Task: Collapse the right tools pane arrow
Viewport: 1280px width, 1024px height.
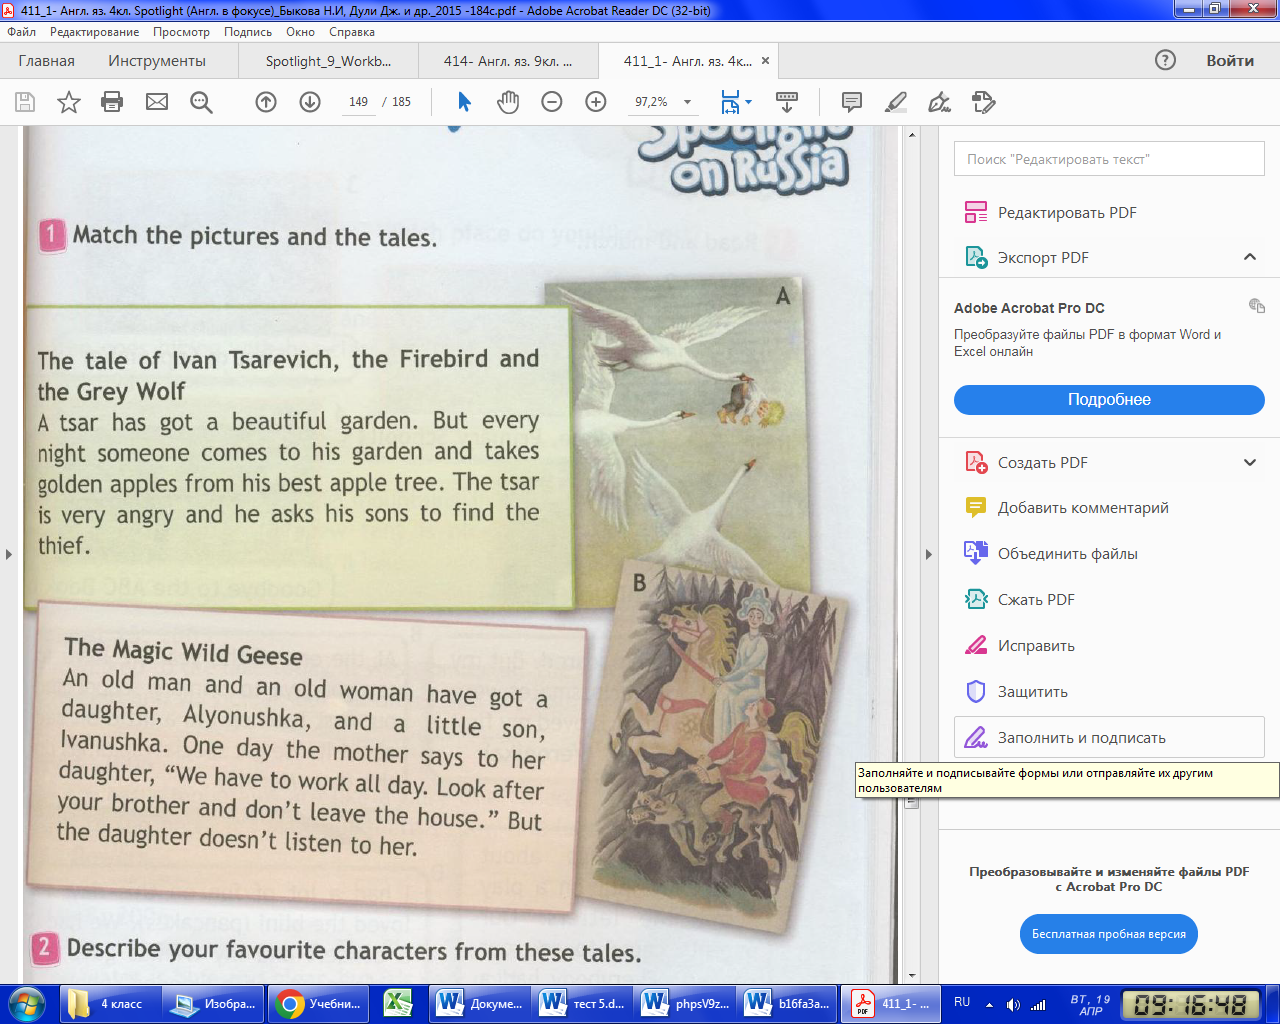Action: [928, 554]
